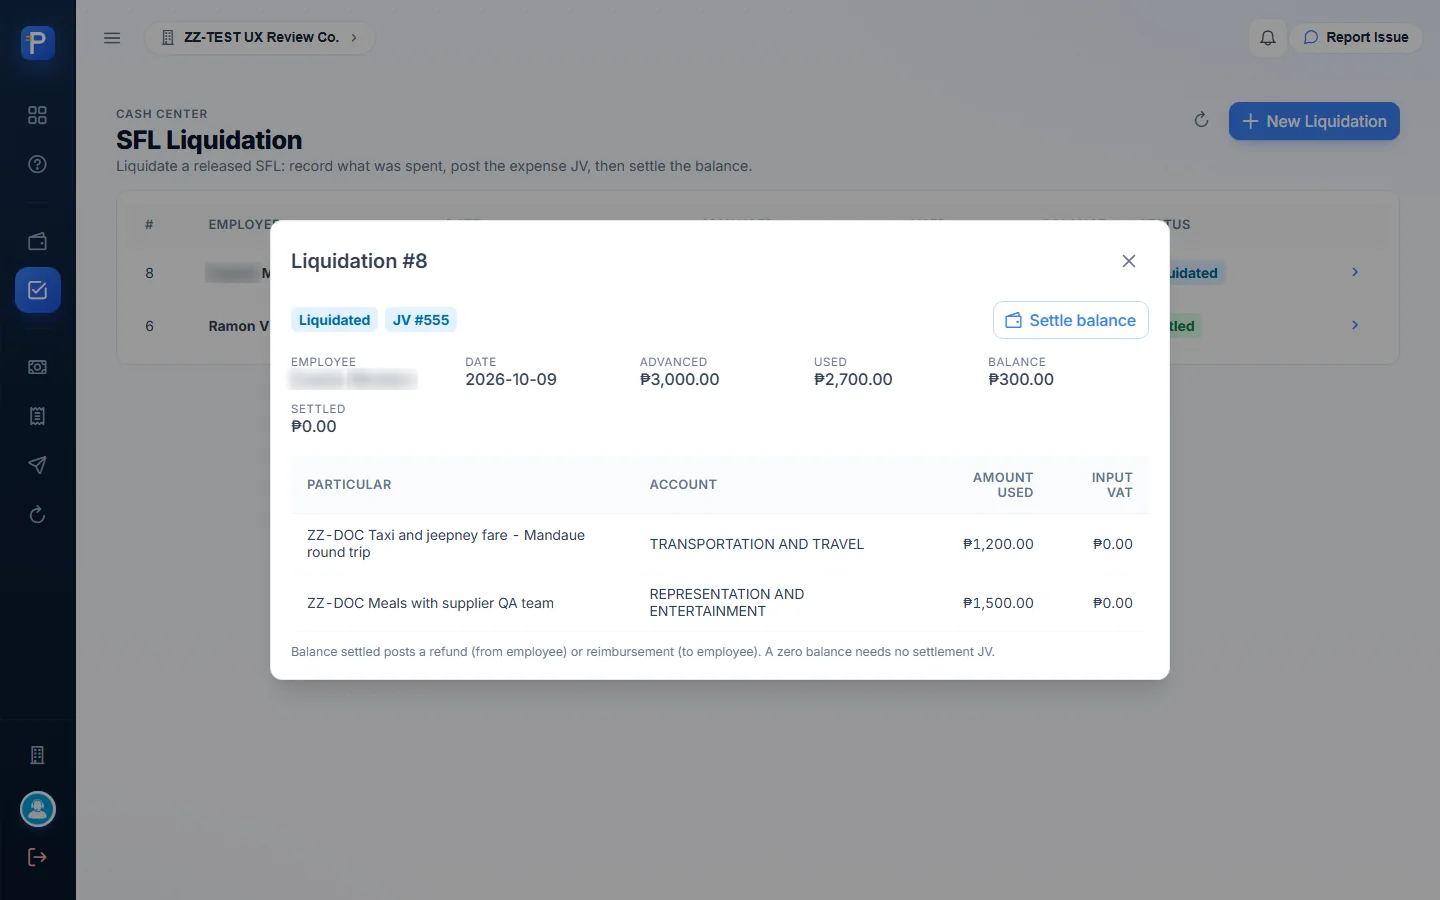
Task: Click the REPRESENTATION AND ENTERTAINMENT account cell
Action: (x=727, y=603)
